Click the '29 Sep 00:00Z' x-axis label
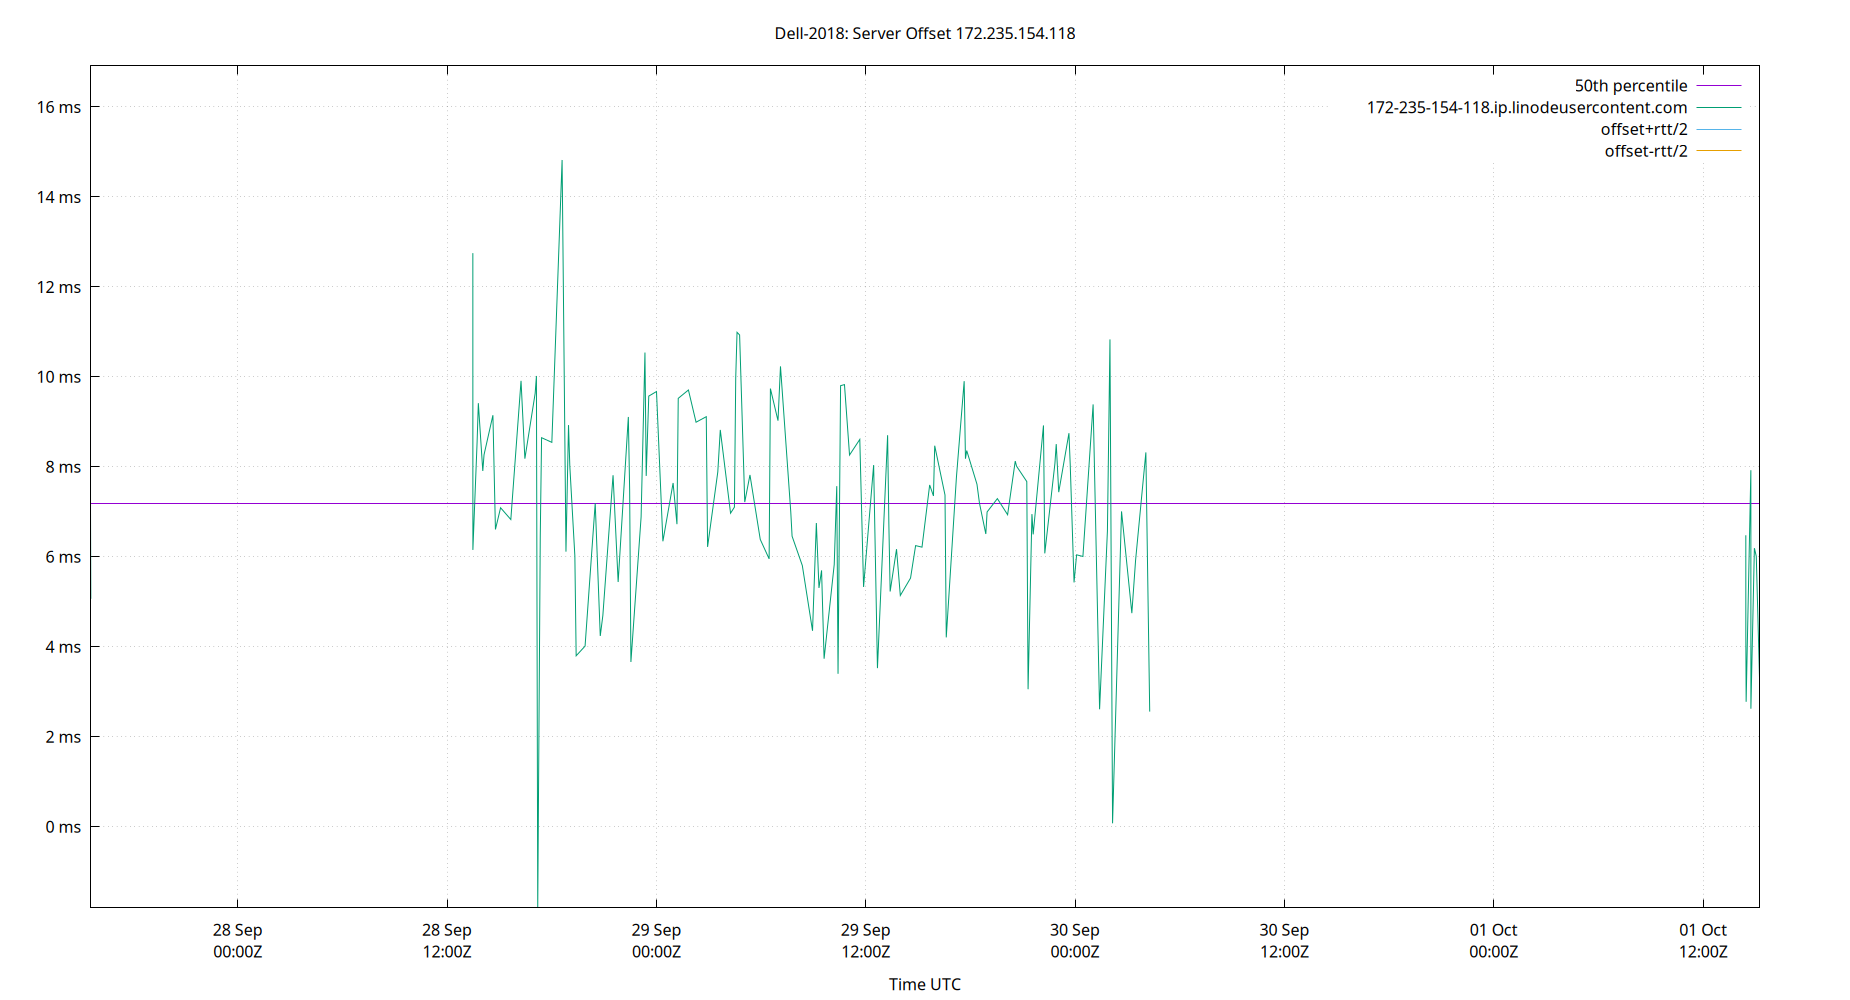This screenshot has height=1000, width=1850. coord(656,941)
